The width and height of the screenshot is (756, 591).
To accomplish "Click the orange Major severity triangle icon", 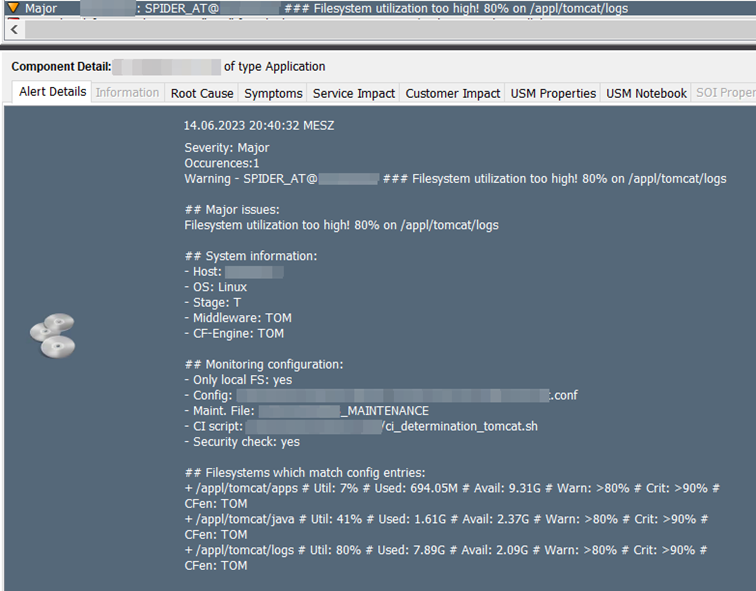I will point(14,8).
